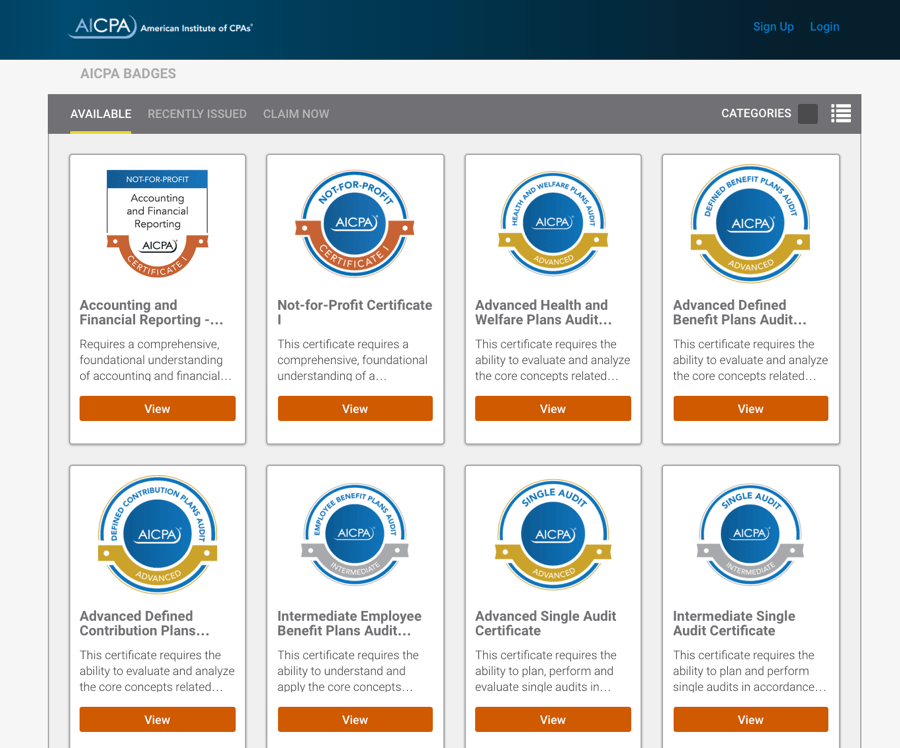View the Advanced Health and Welfare Plans badge

click(x=553, y=409)
